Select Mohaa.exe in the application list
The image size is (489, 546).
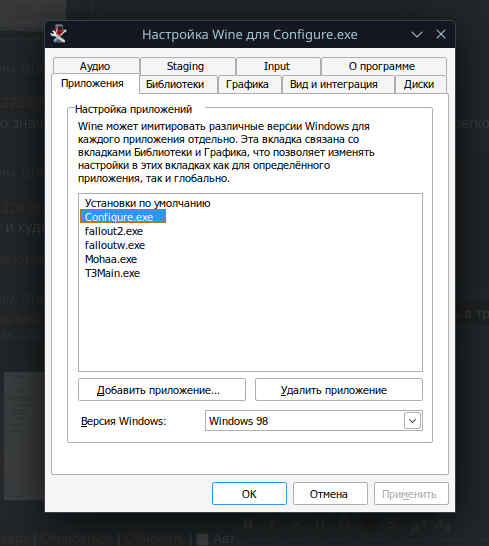[111, 259]
